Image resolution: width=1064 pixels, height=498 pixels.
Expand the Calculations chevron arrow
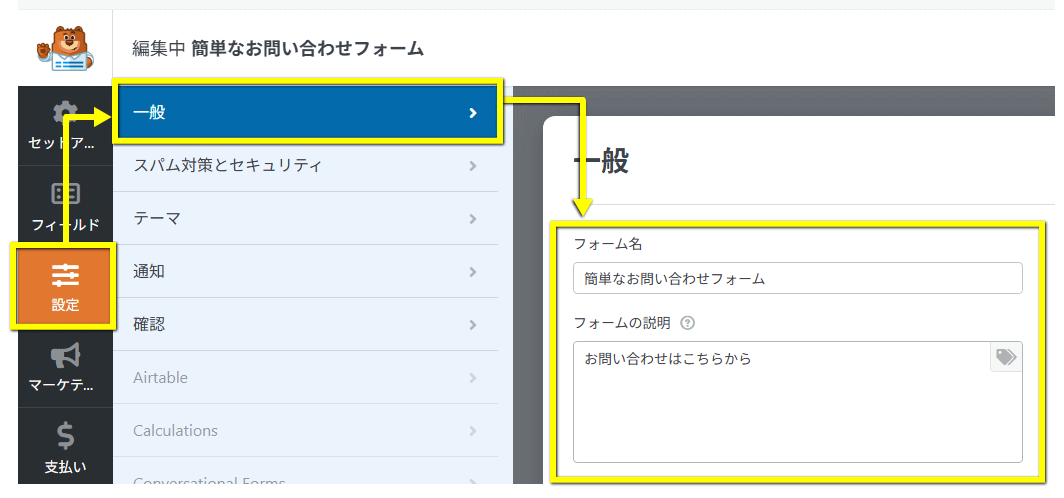(473, 430)
